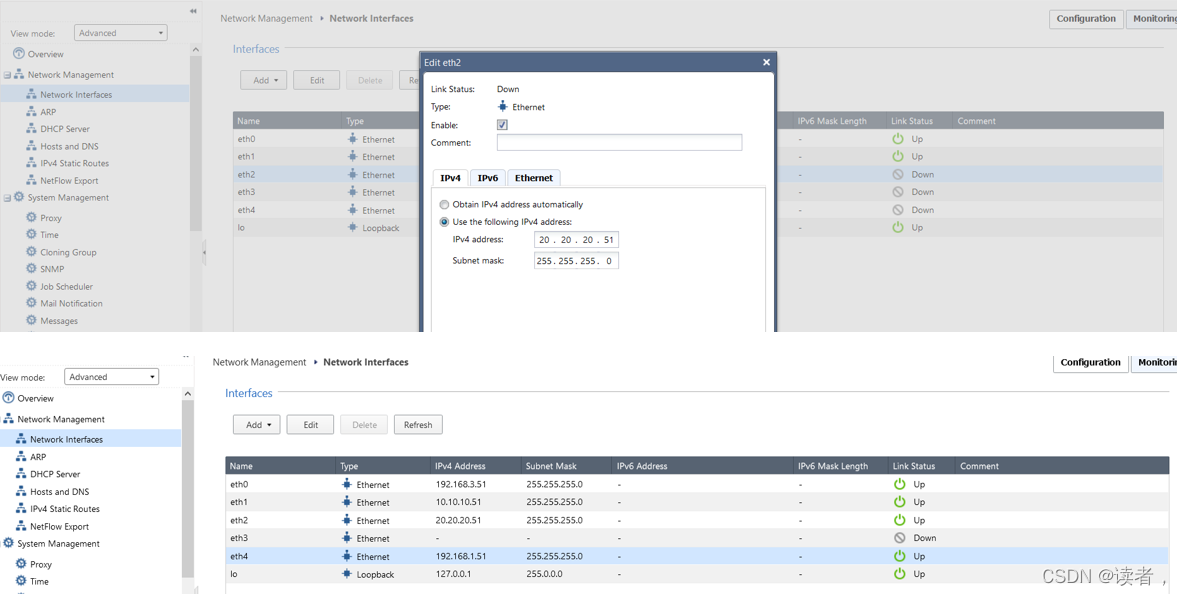Click the Job Scheduler gear icon
The width and height of the screenshot is (1181, 595).
pyautogui.click(x=31, y=286)
